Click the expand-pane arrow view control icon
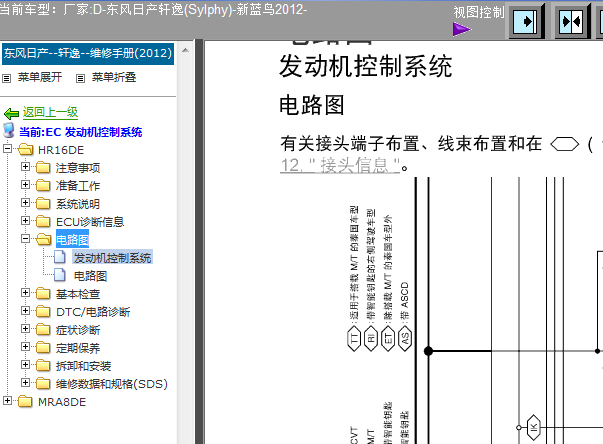Screen dimensions: 603x444 (x=526, y=21)
